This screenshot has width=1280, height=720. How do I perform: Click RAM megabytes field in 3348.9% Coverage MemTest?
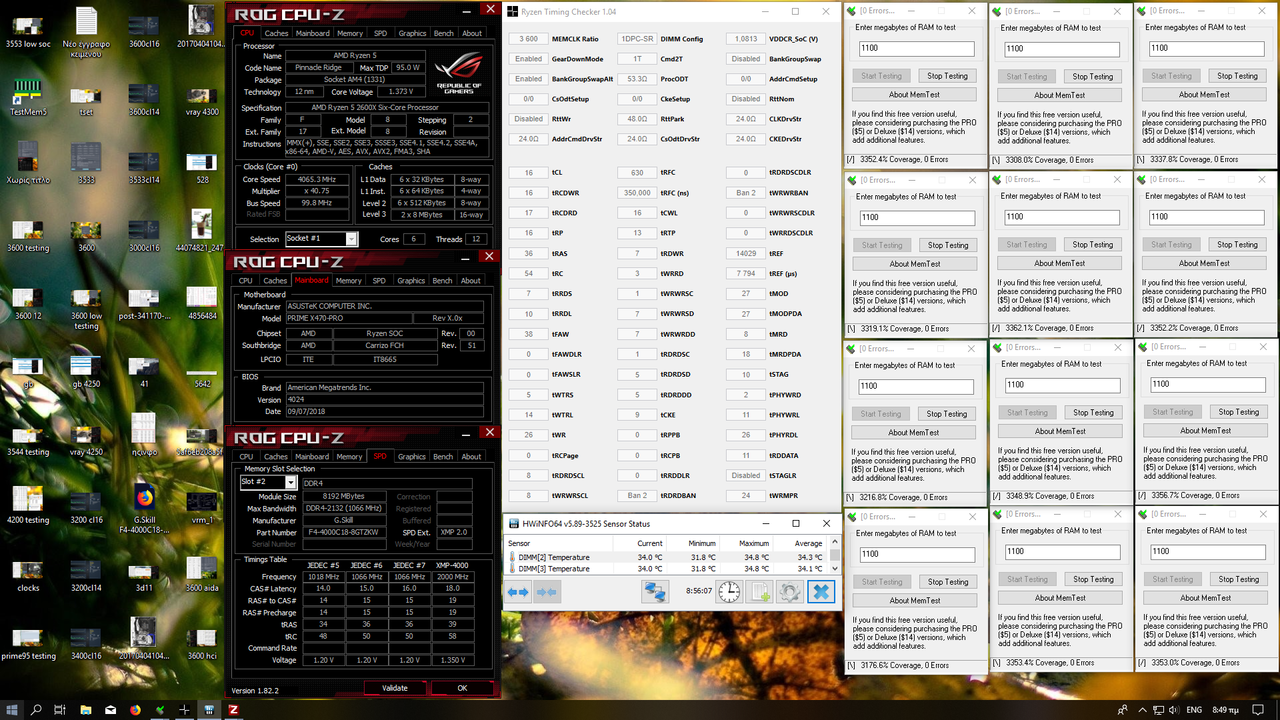tap(1061, 384)
